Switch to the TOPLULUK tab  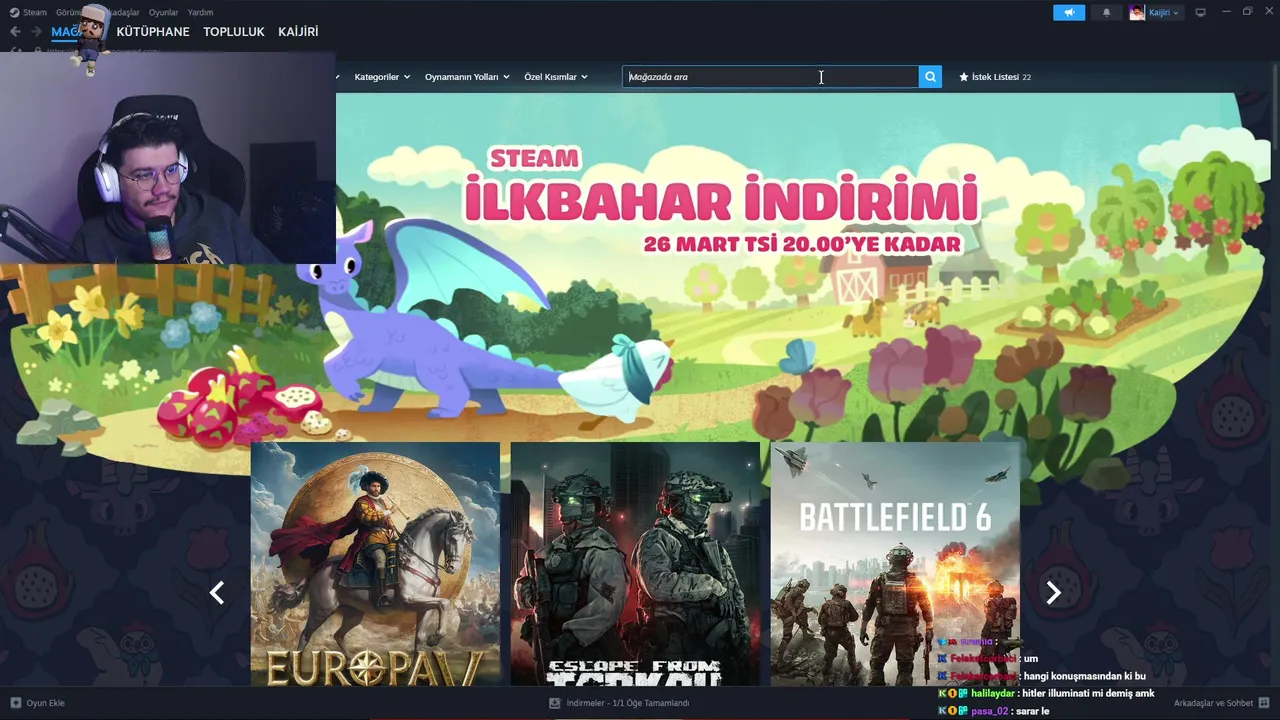[x=234, y=32]
